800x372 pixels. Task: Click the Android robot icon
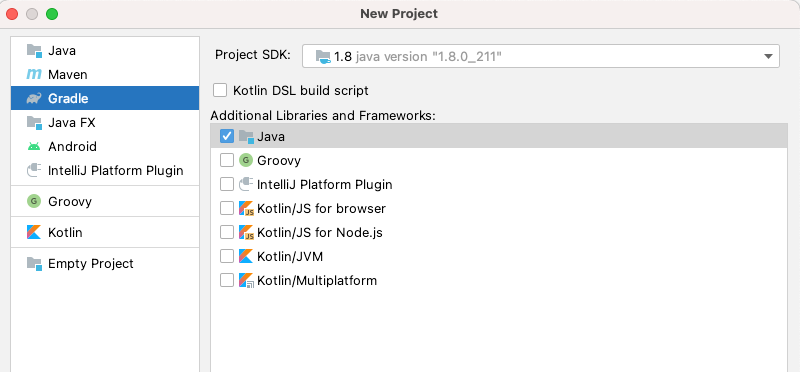(x=34, y=146)
